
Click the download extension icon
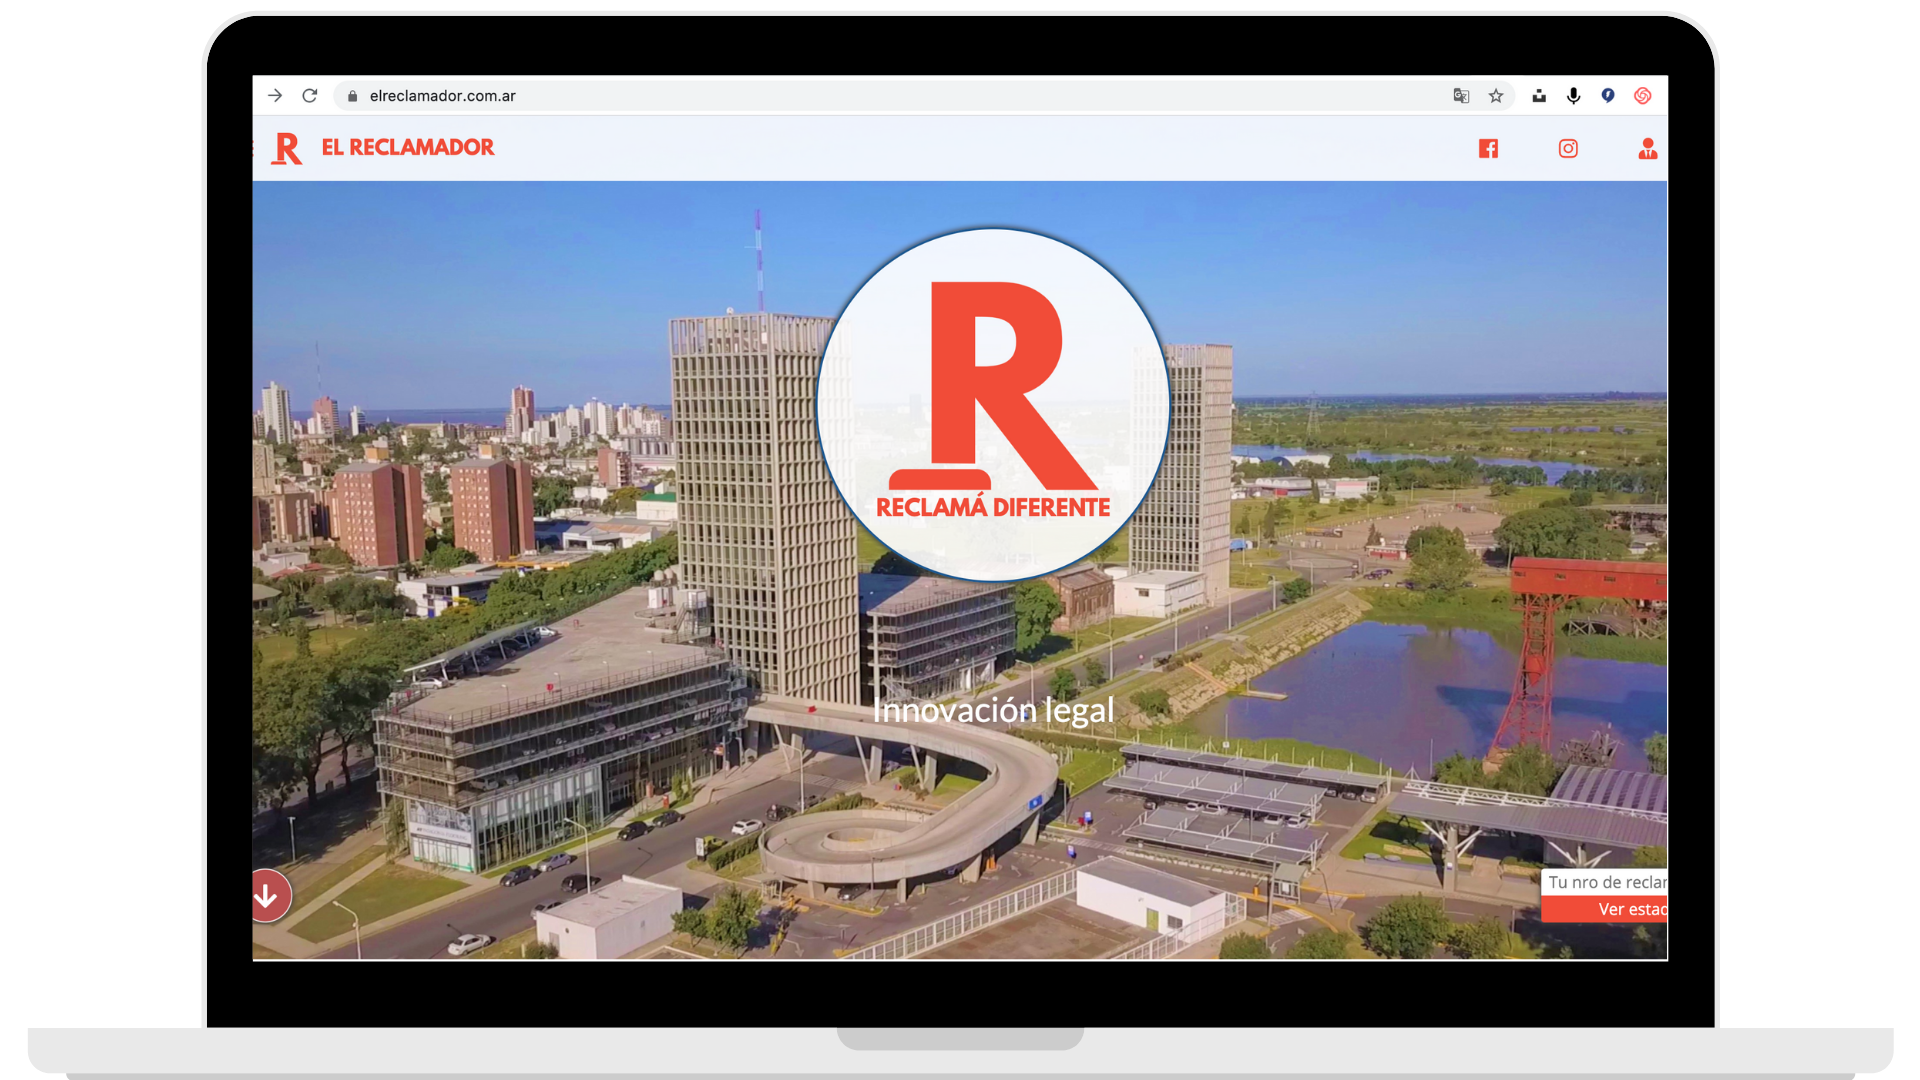(x=1539, y=96)
